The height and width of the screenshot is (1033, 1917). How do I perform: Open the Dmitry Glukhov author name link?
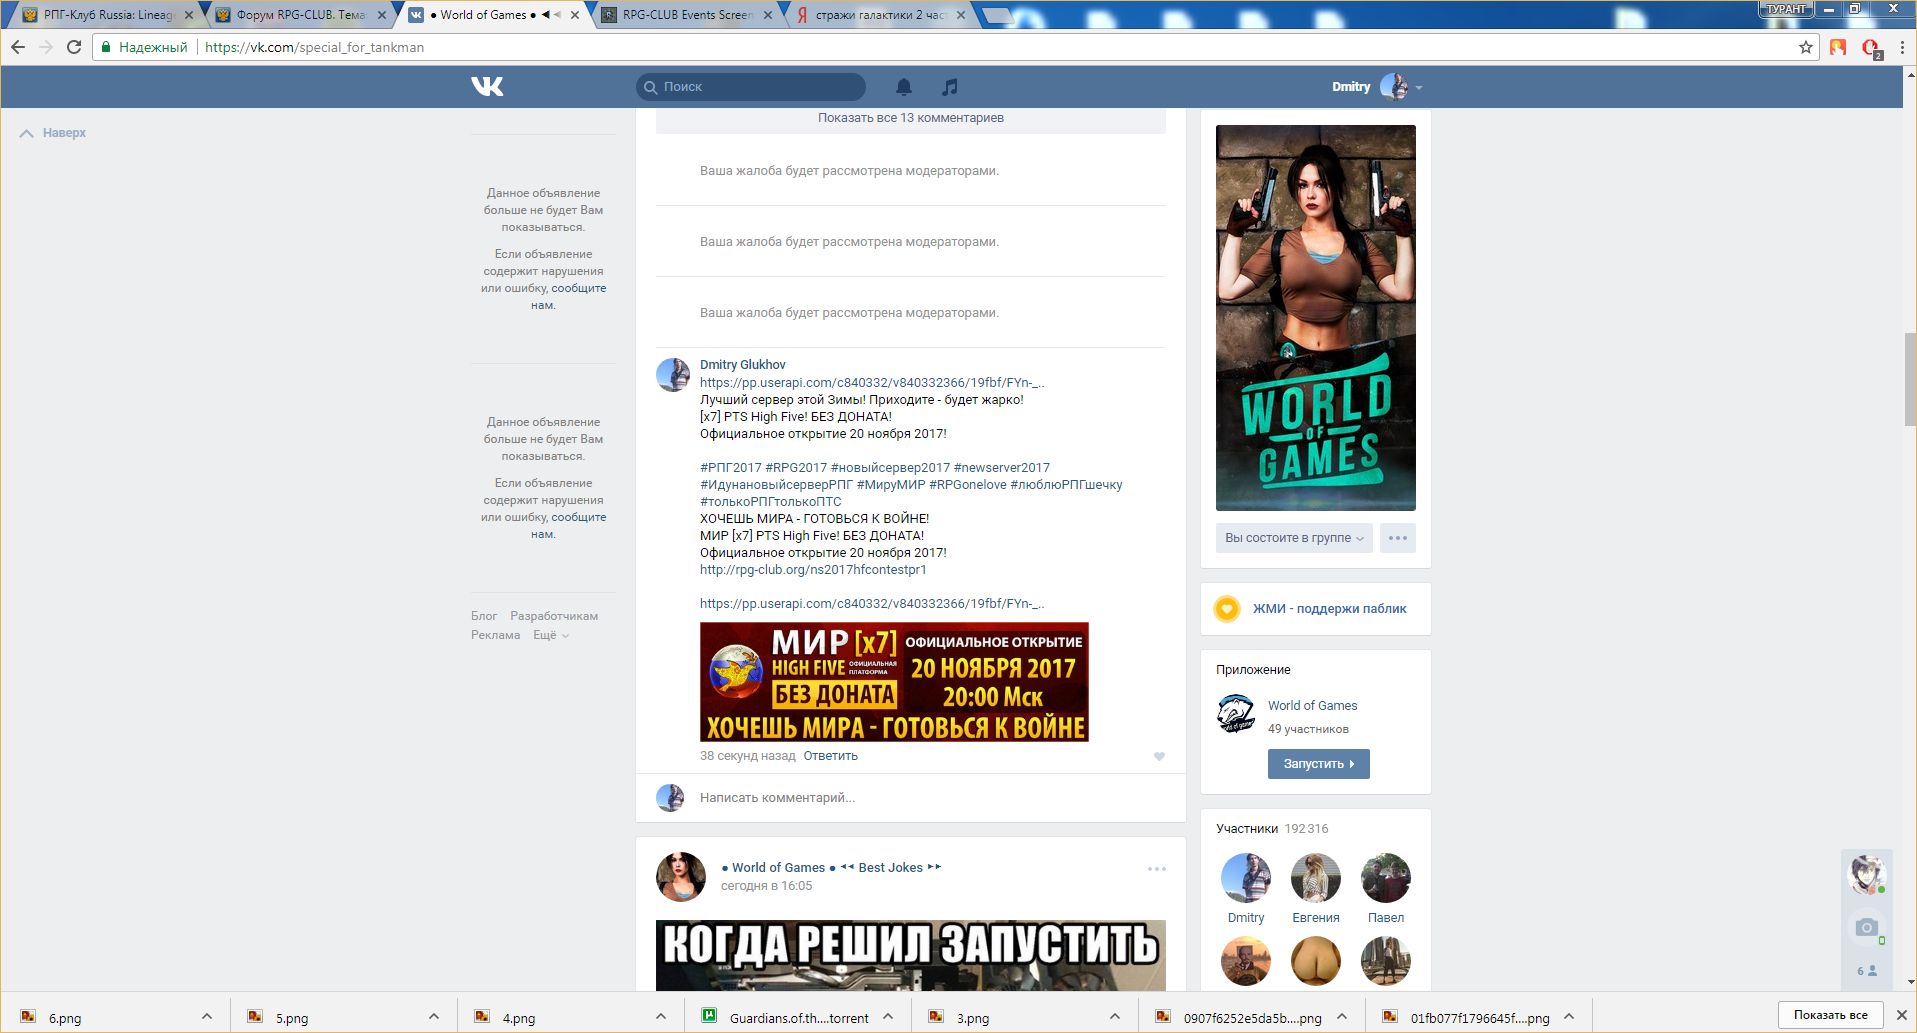(x=743, y=365)
